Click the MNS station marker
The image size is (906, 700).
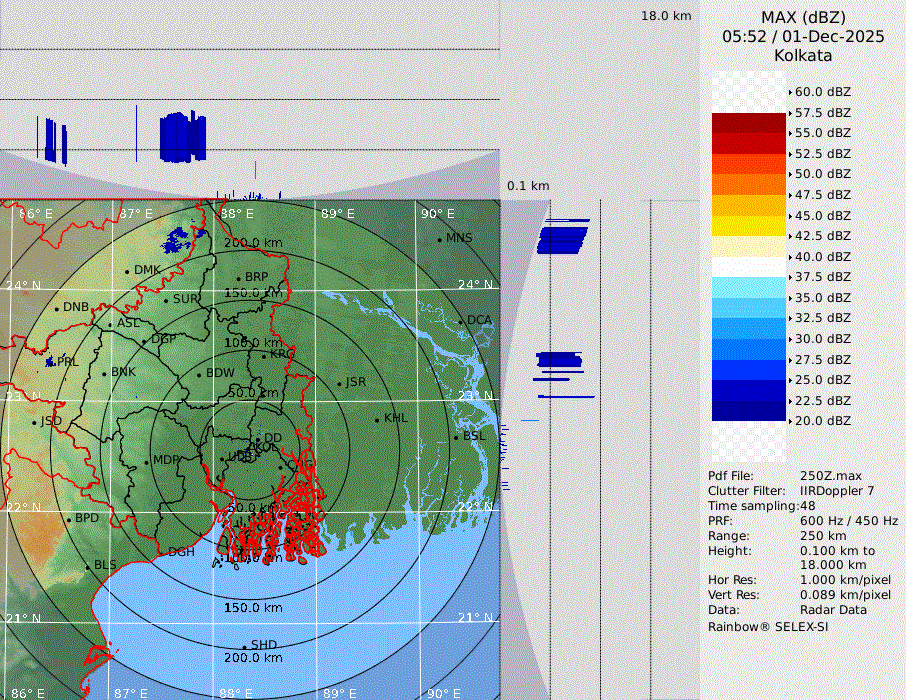(439, 239)
